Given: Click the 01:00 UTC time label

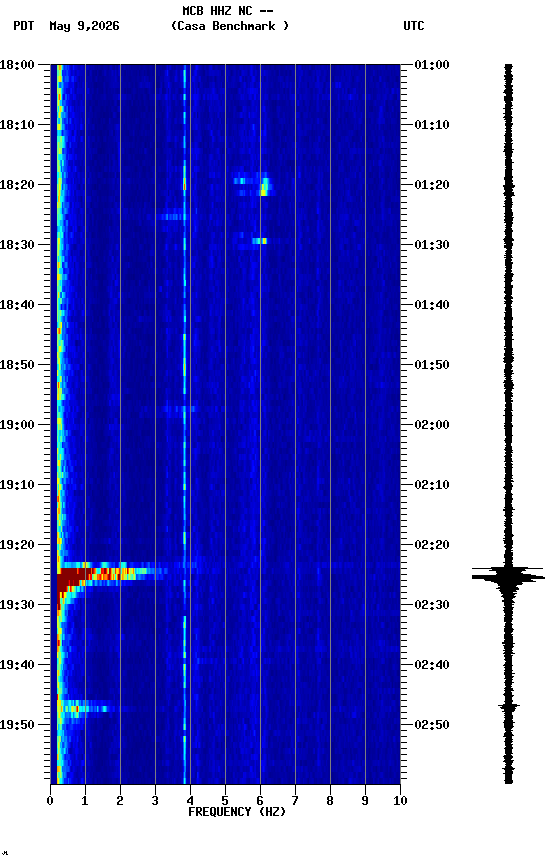Looking at the screenshot, I should [x=432, y=65].
